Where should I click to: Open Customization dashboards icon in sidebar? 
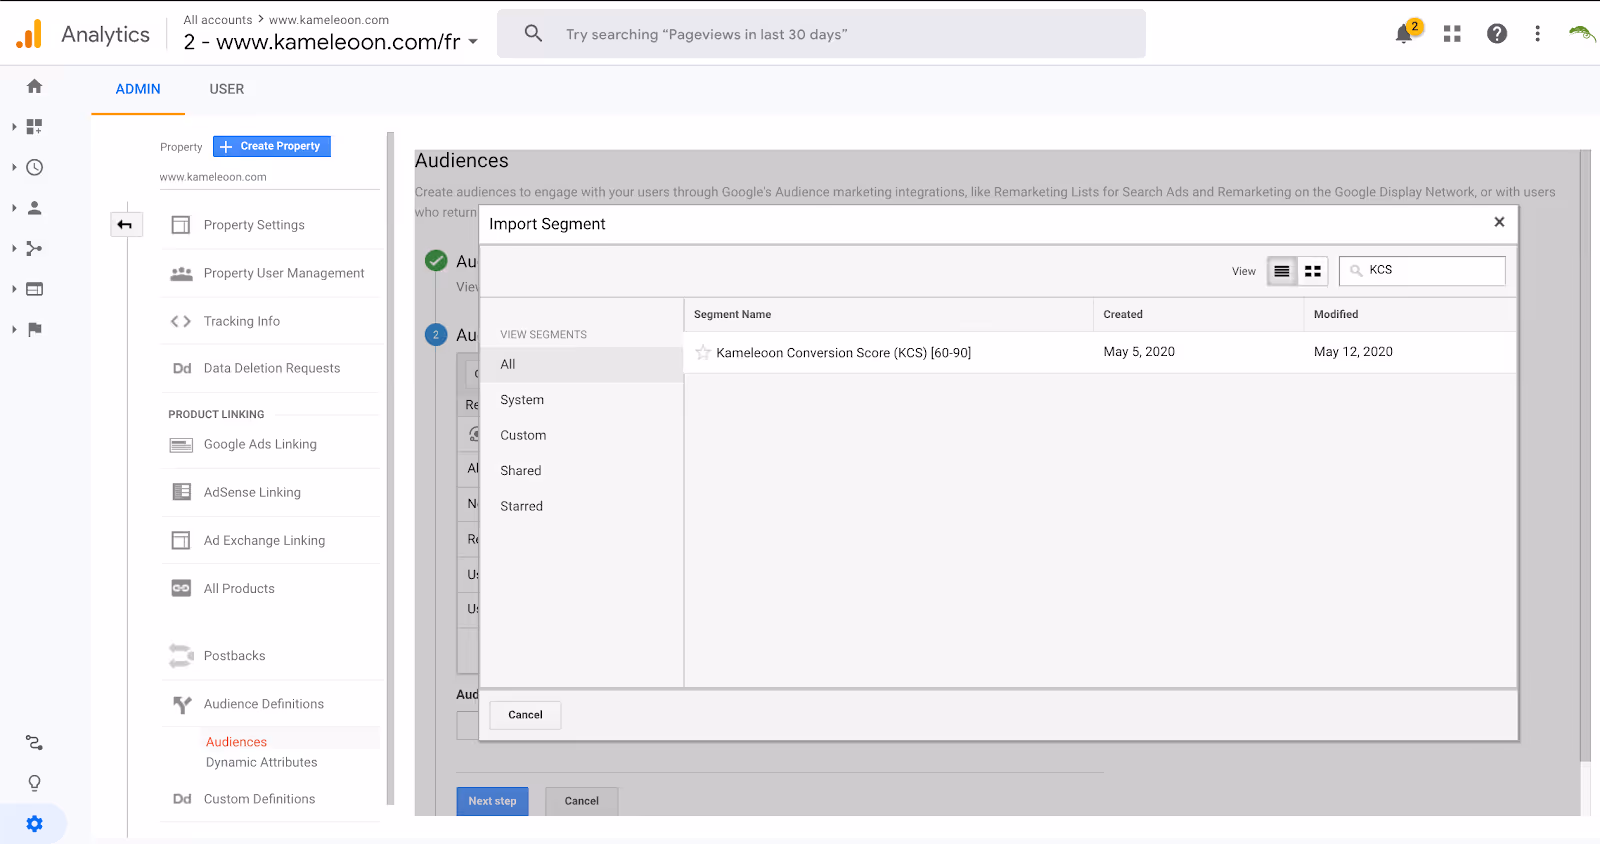[34, 127]
